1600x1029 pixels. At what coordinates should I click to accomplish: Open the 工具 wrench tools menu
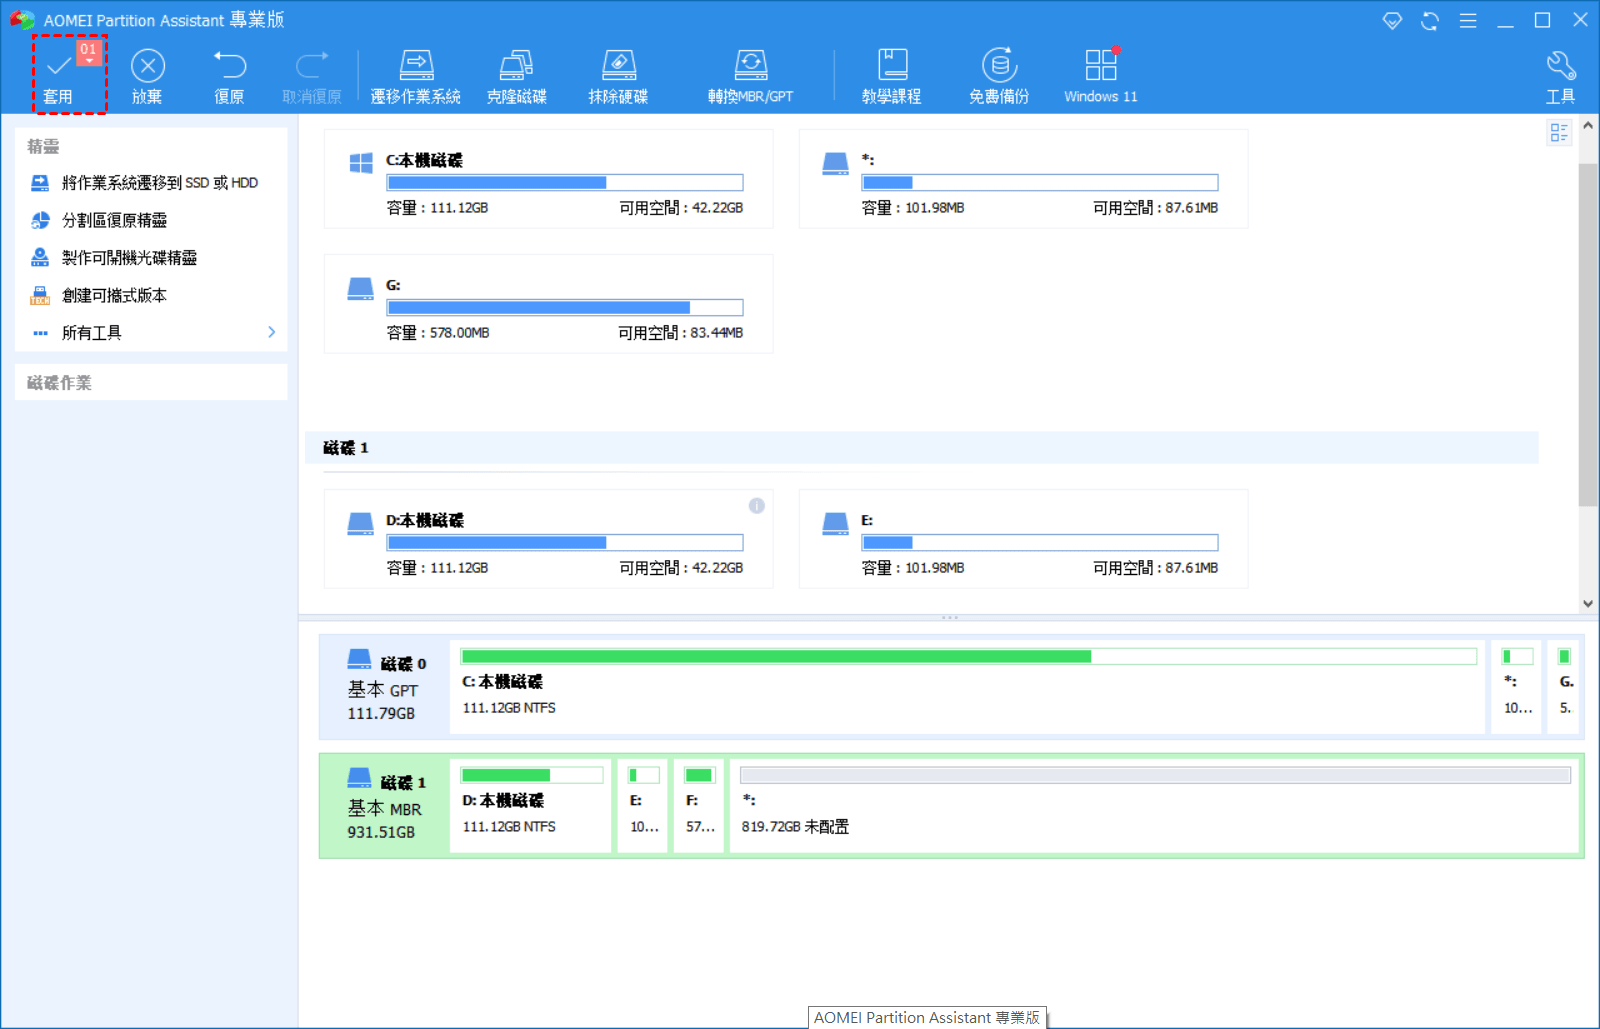(1561, 76)
